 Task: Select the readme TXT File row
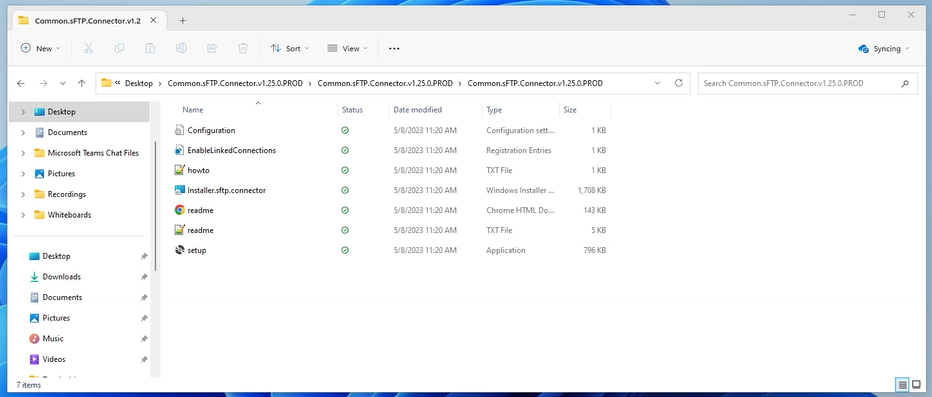[391, 231]
